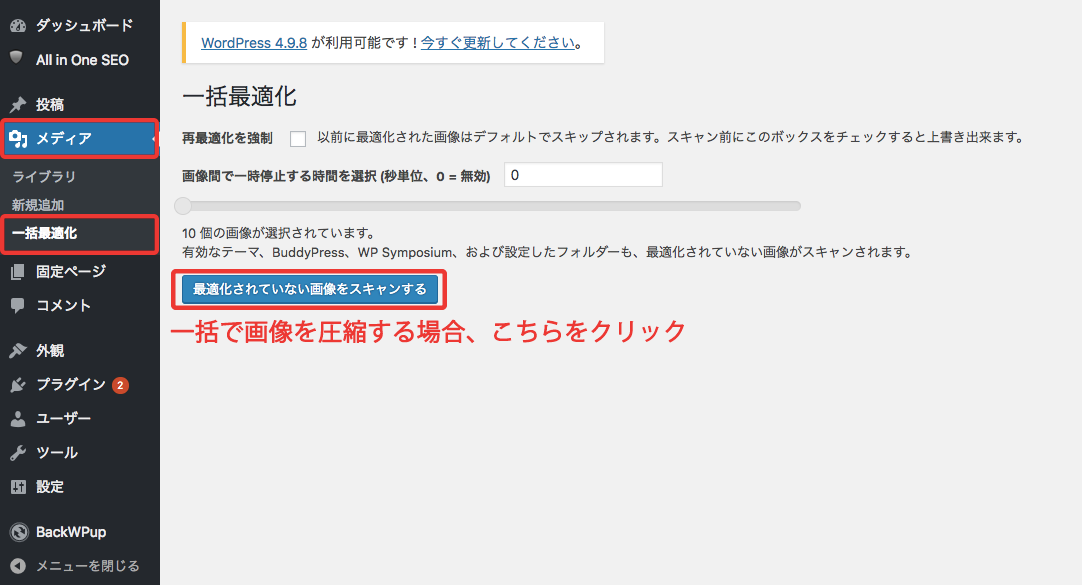
Task: Open the Add New (新規追加) media item
Action: click(x=38, y=205)
